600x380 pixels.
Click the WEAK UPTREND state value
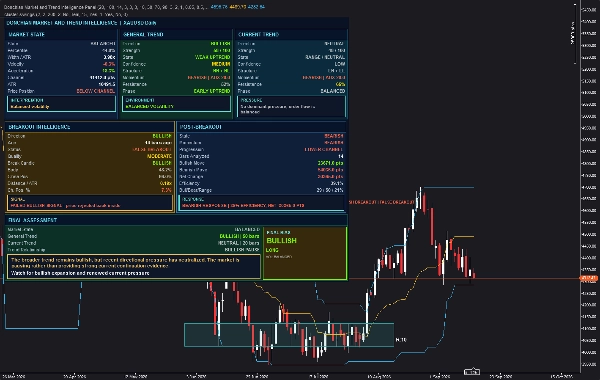[212, 57]
